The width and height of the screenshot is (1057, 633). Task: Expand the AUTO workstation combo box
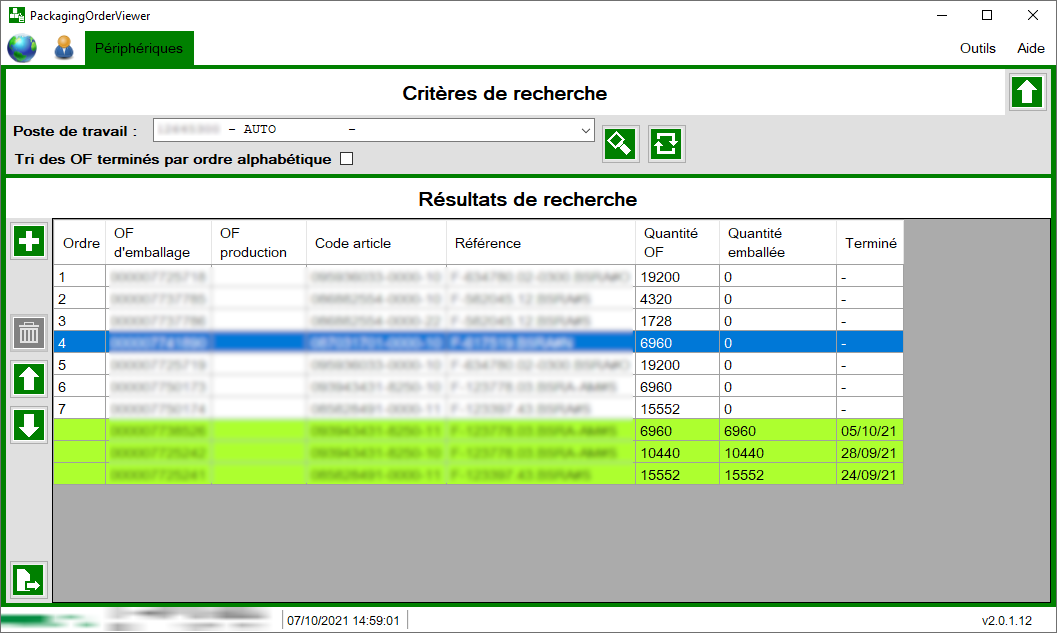pos(585,130)
